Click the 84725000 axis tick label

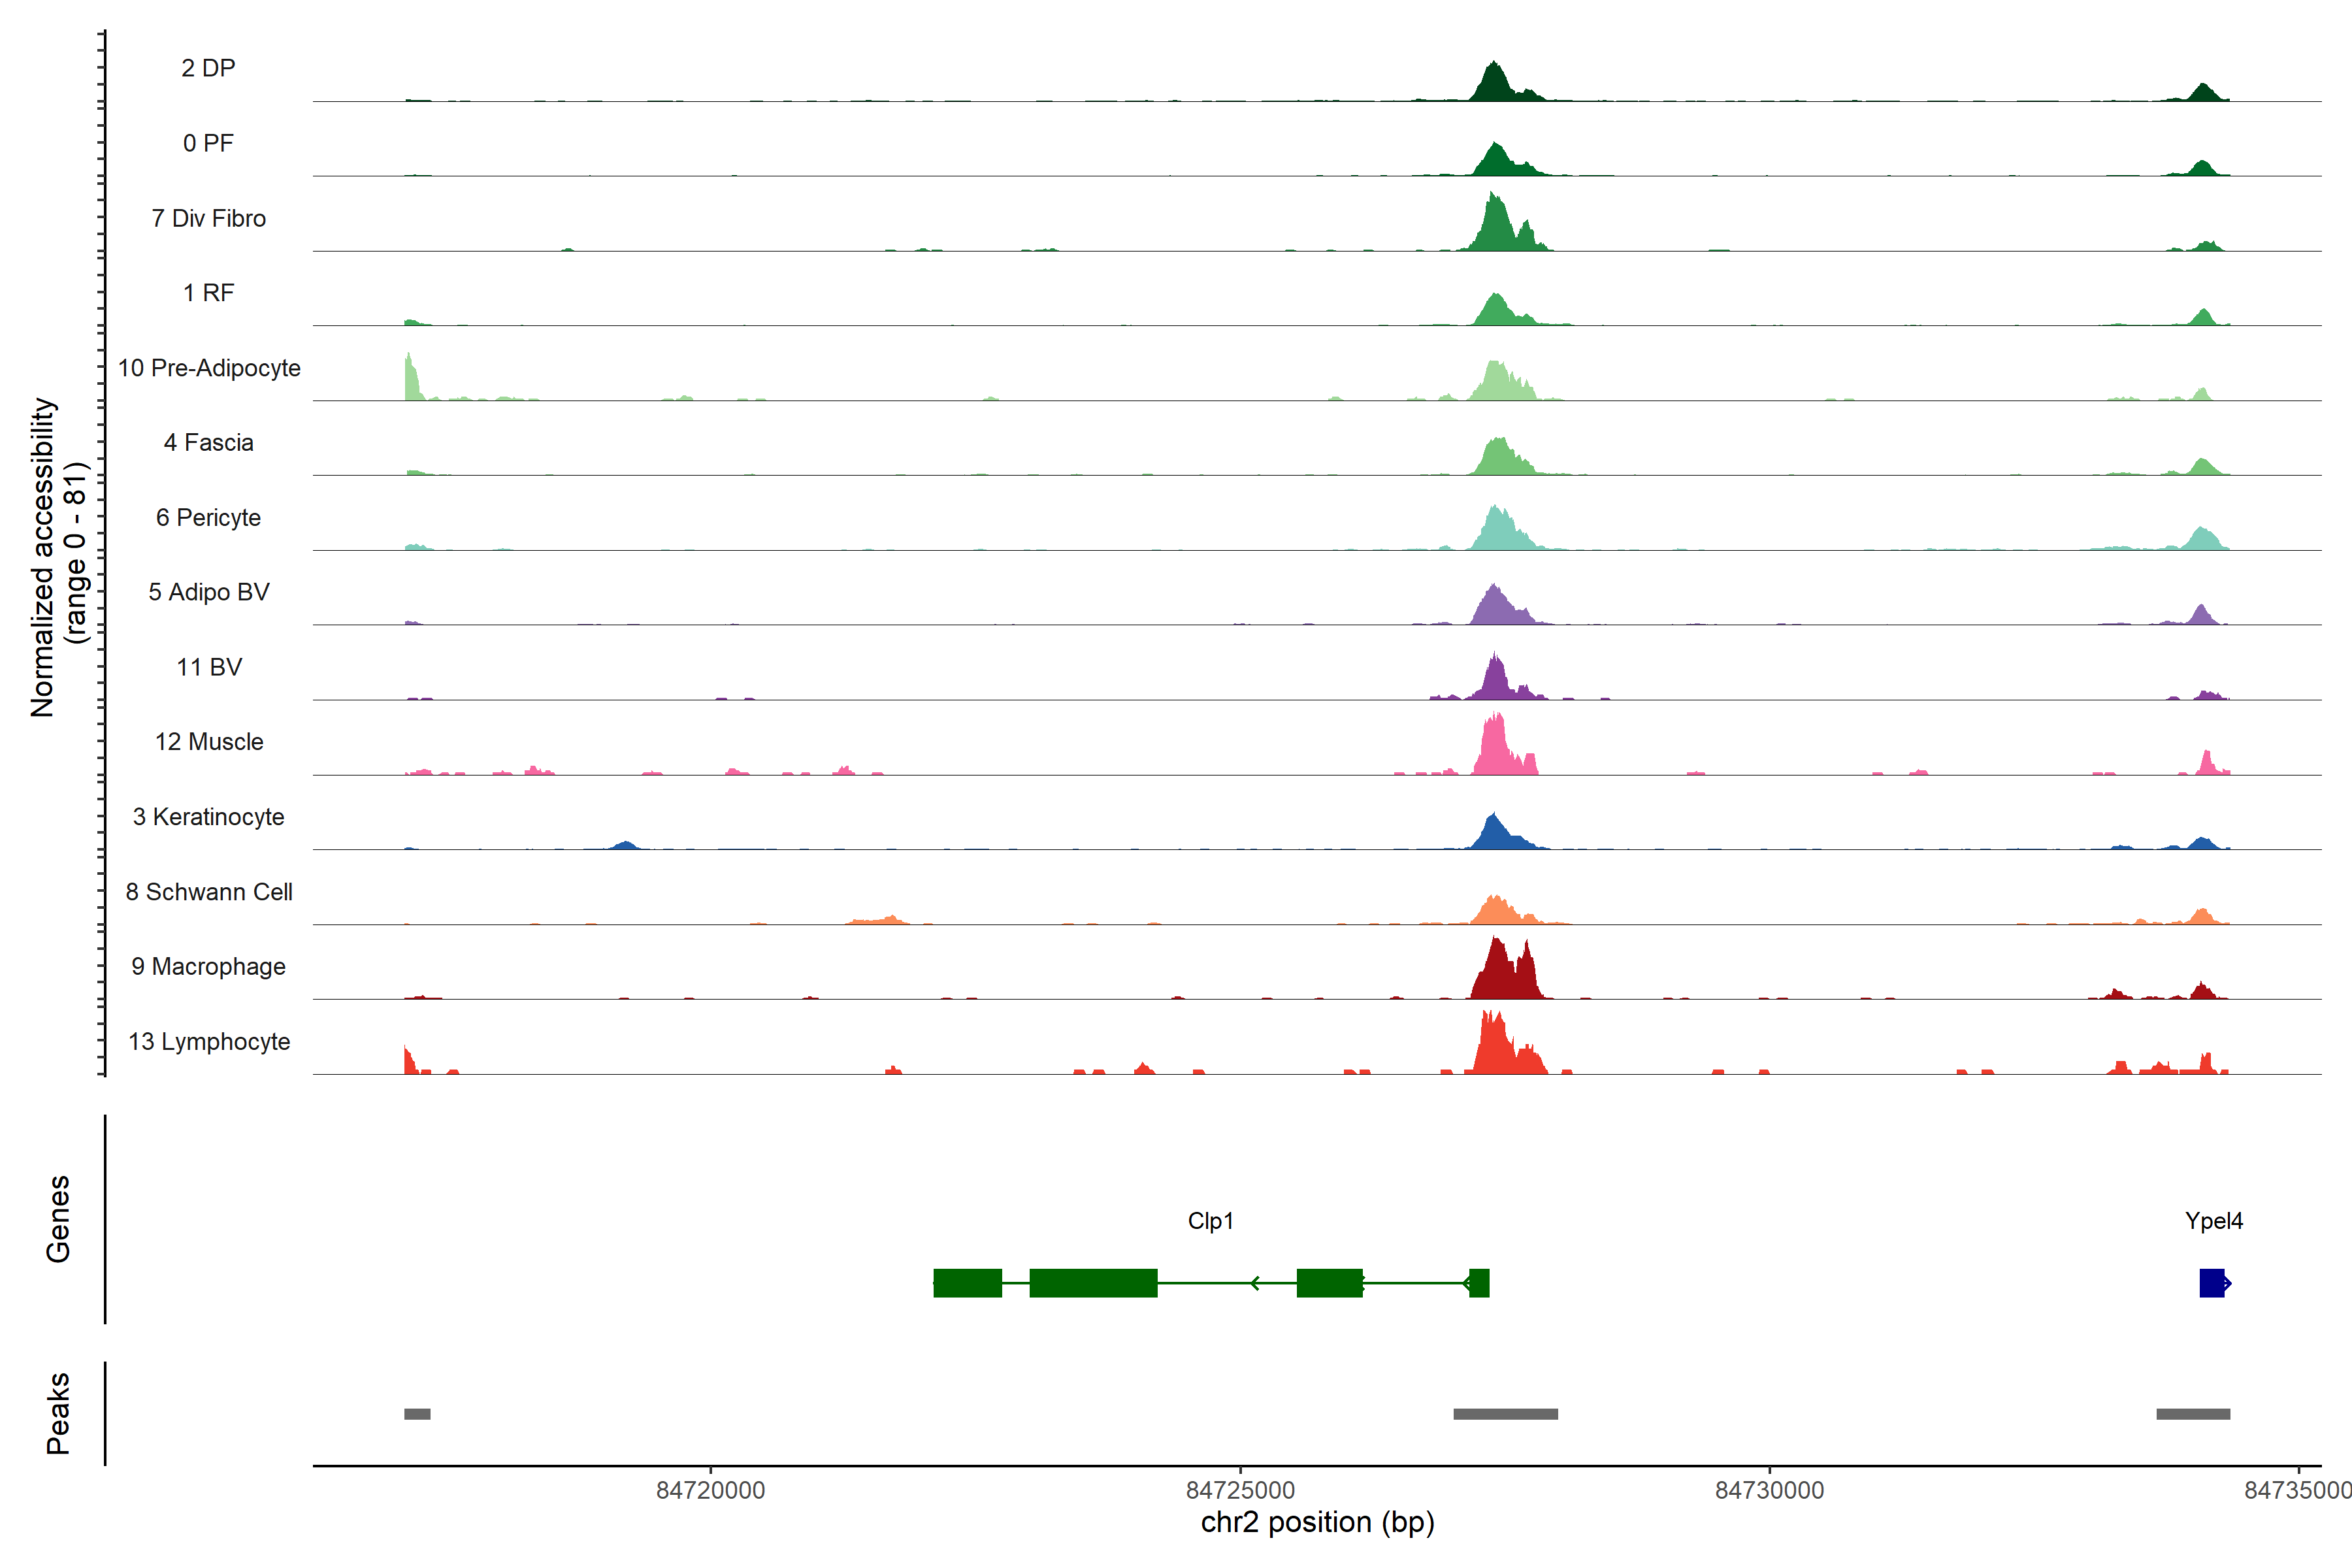click(x=1240, y=1490)
